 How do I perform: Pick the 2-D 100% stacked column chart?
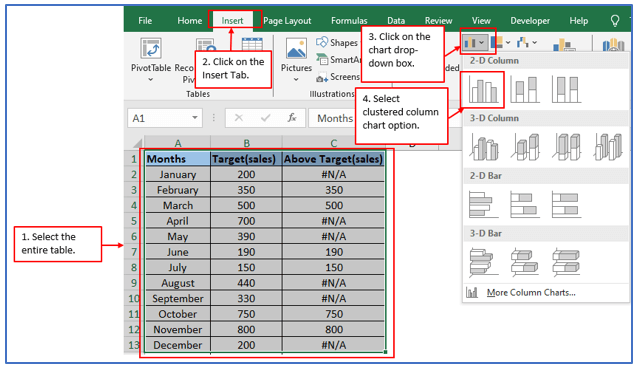566,90
